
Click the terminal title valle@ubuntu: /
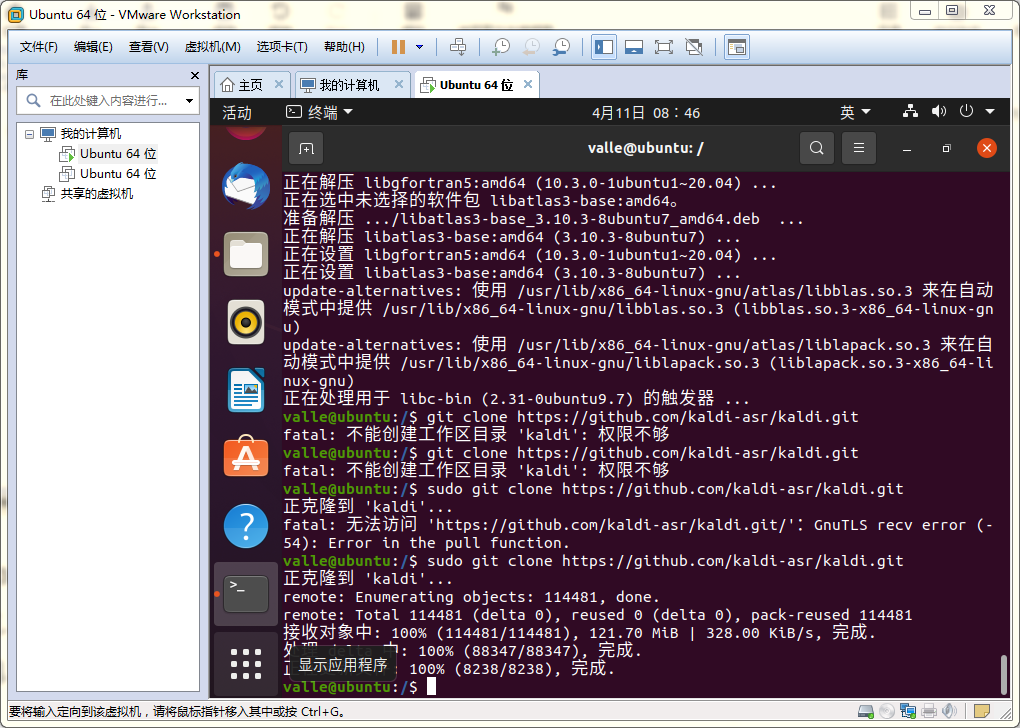pos(645,148)
